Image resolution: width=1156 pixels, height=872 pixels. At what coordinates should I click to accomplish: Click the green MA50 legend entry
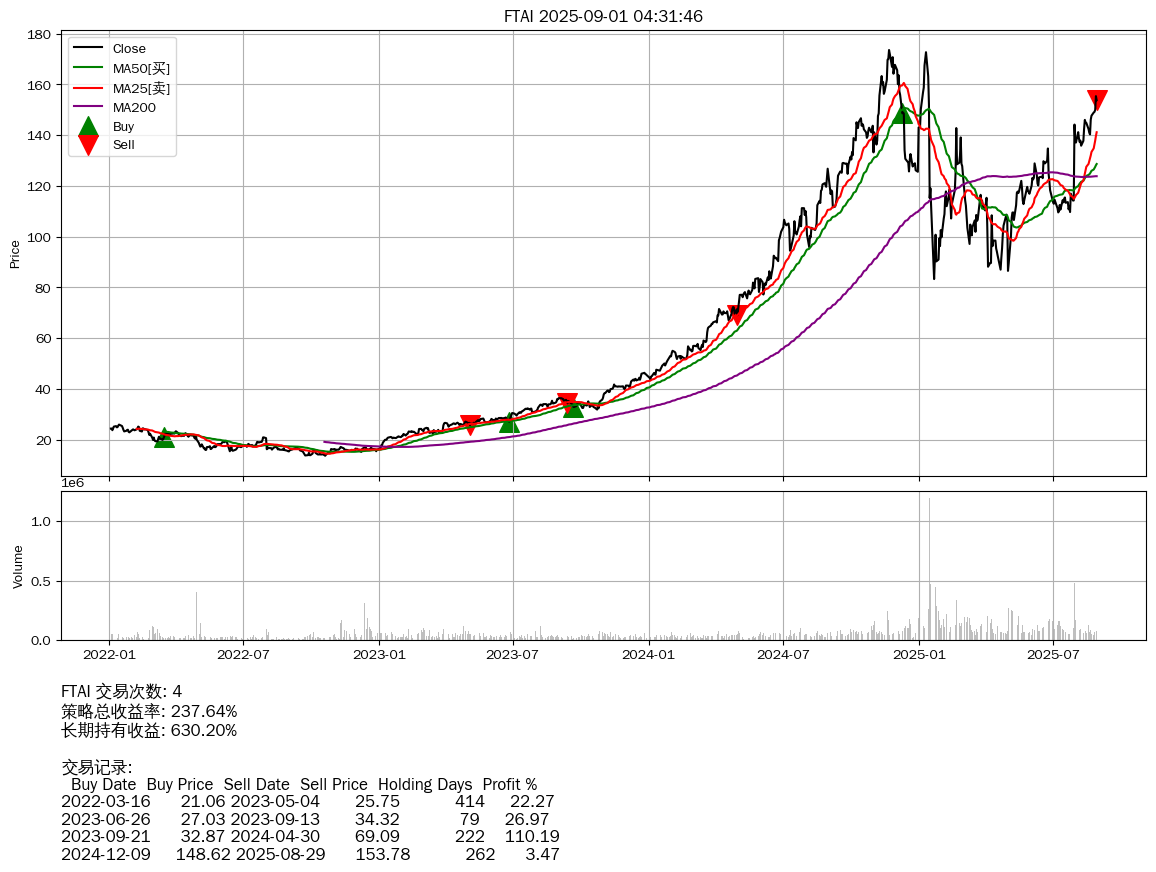click(x=141, y=68)
